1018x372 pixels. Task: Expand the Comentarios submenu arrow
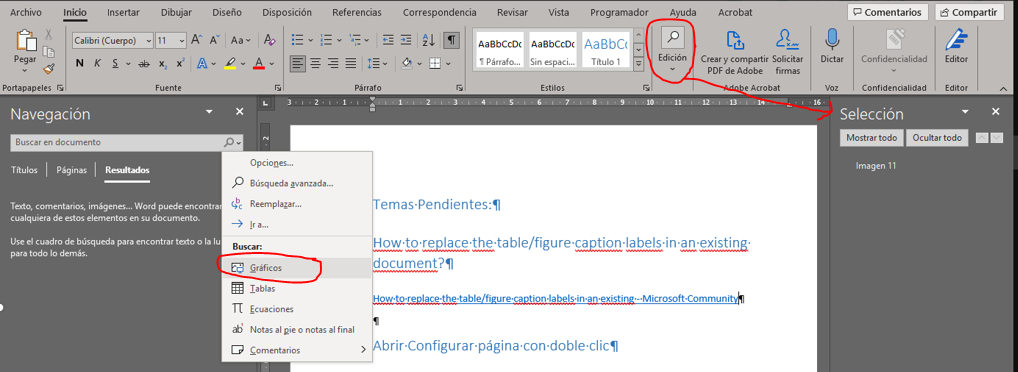point(363,350)
